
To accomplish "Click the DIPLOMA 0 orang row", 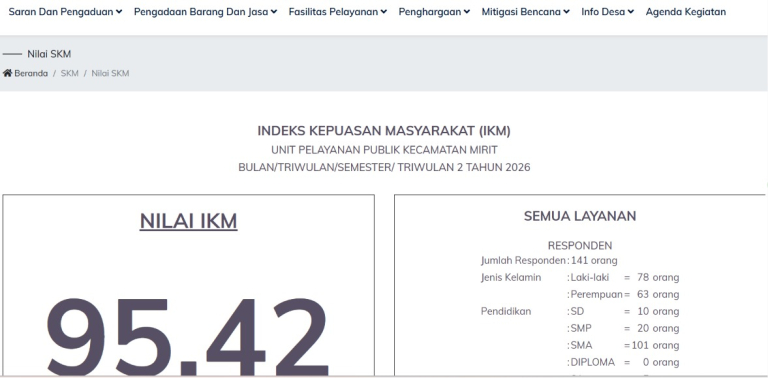I will (x=624, y=363).
